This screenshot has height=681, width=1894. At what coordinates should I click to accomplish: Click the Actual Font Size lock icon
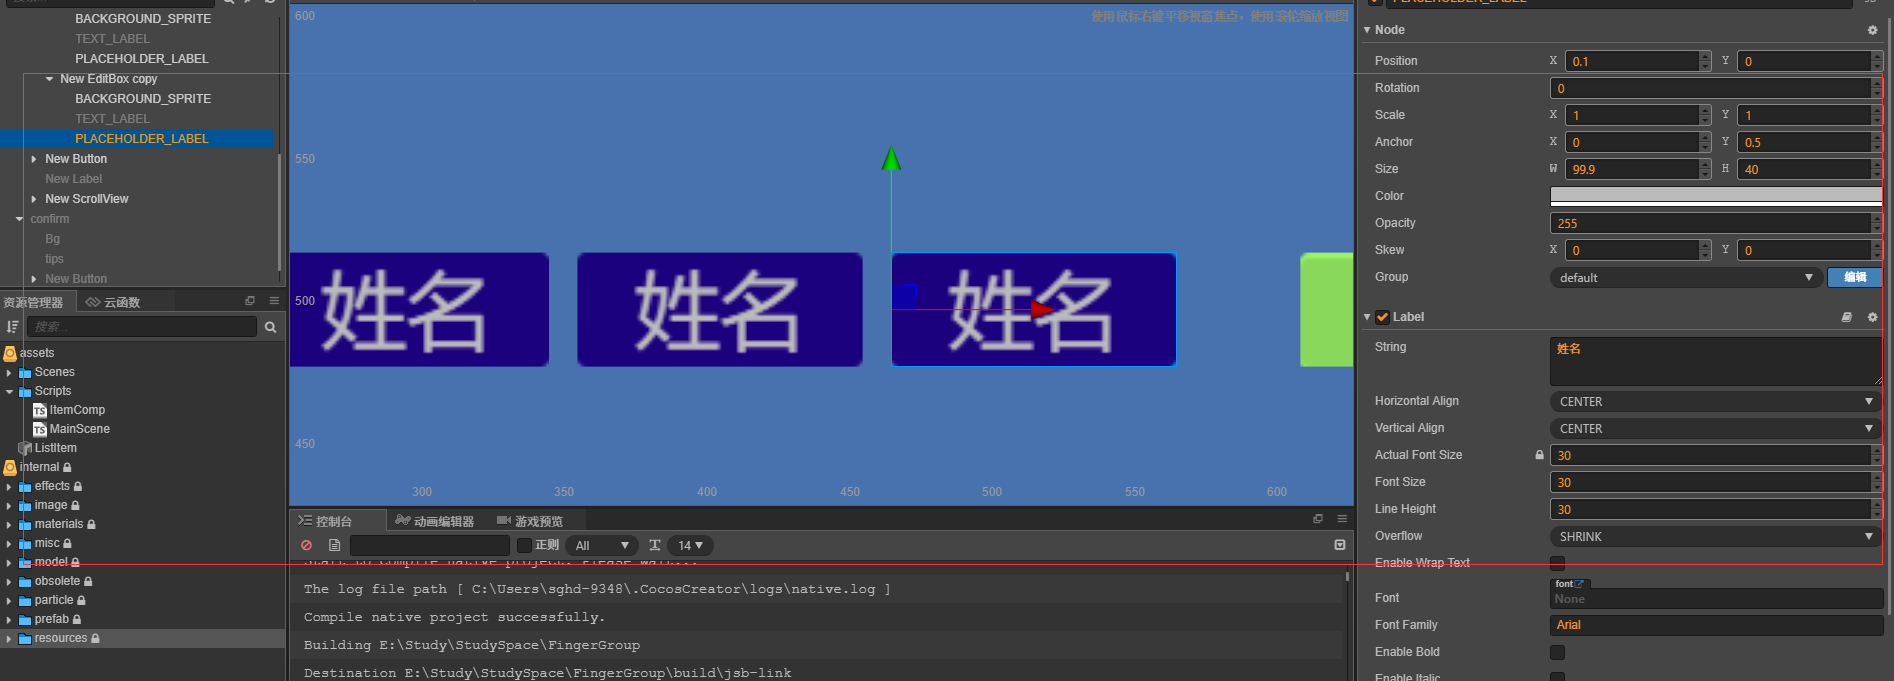click(1540, 455)
